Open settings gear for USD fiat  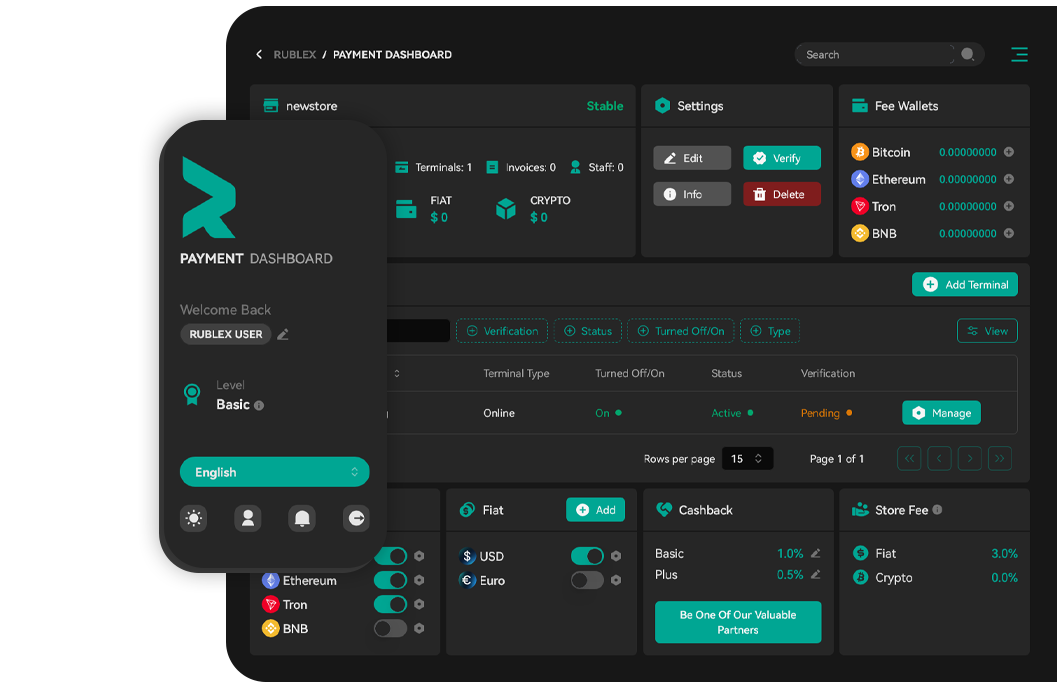click(x=615, y=556)
